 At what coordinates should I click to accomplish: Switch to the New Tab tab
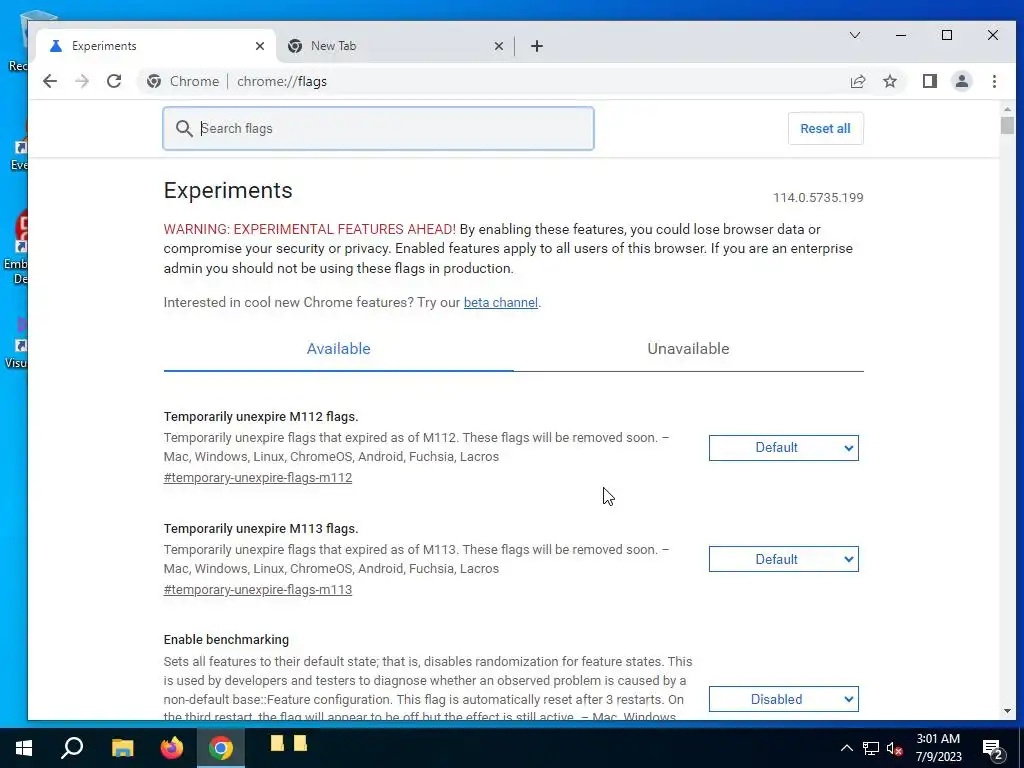(395, 46)
